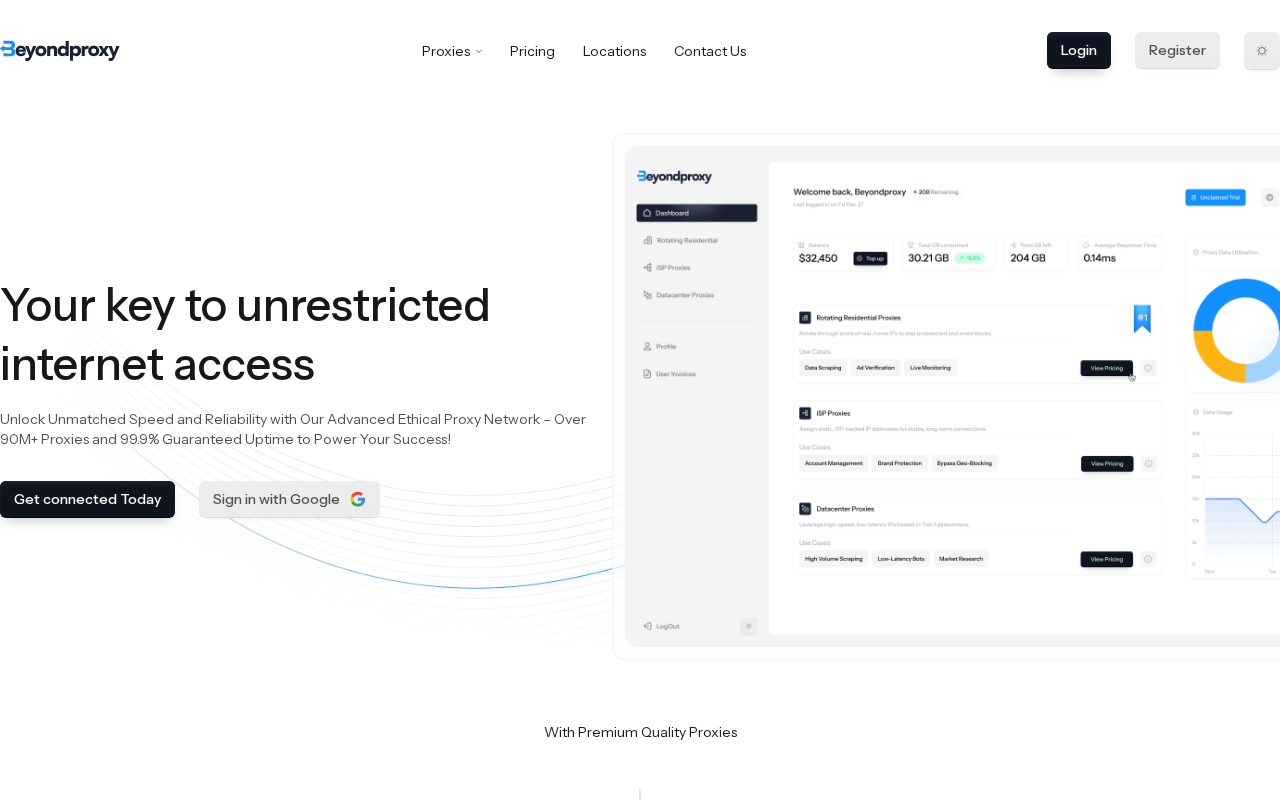Toggle the light/dark theme sun button

(x=1262, y=51)
